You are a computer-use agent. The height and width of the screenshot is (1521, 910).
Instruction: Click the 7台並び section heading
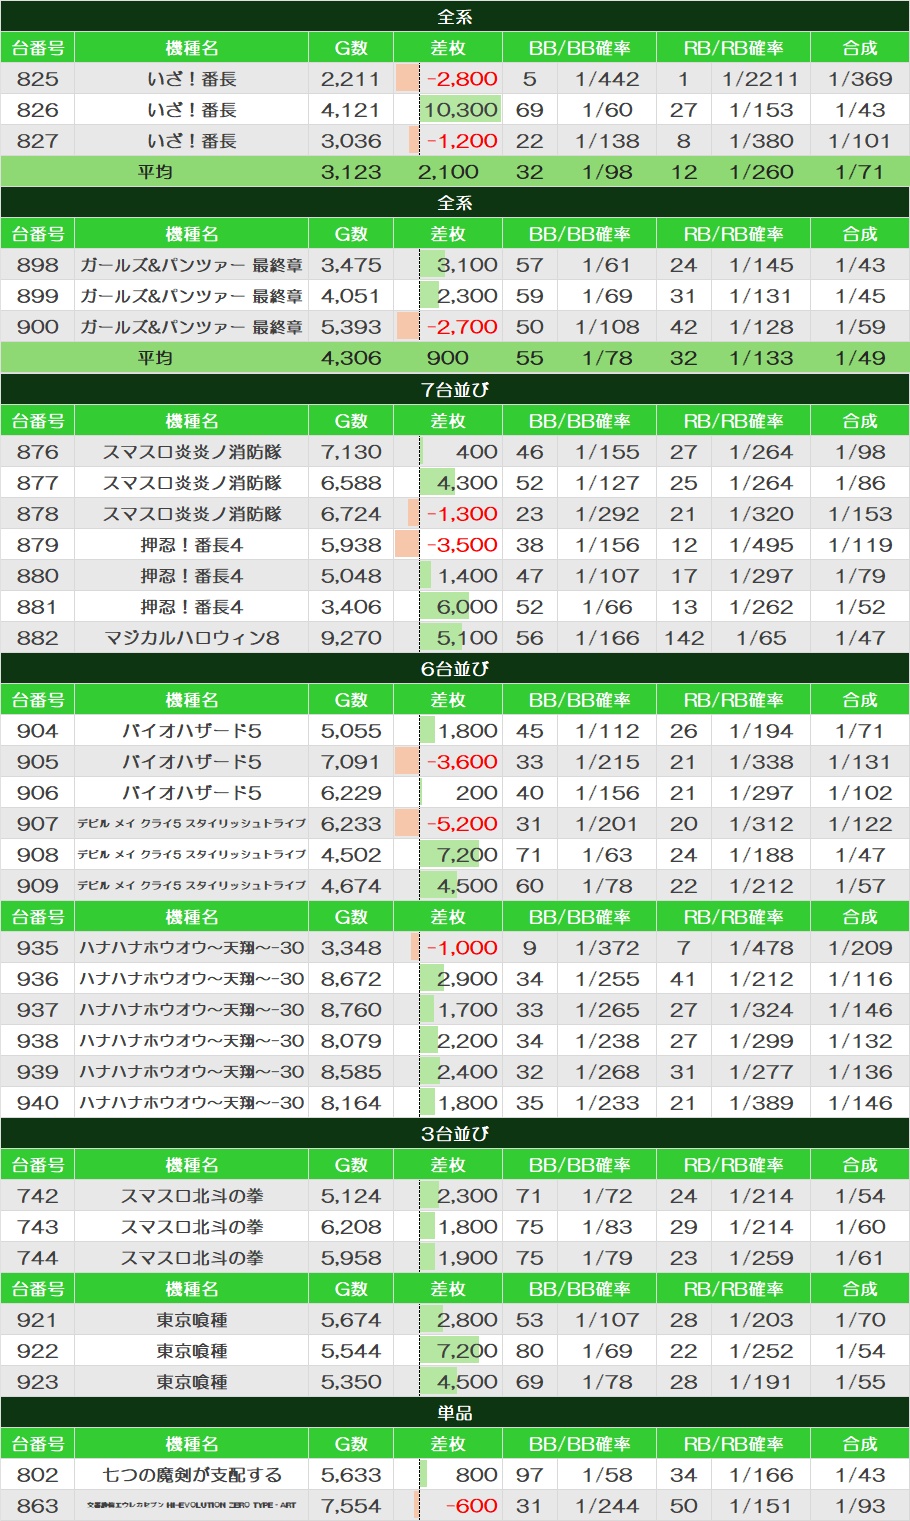click(x=455, y=389)
